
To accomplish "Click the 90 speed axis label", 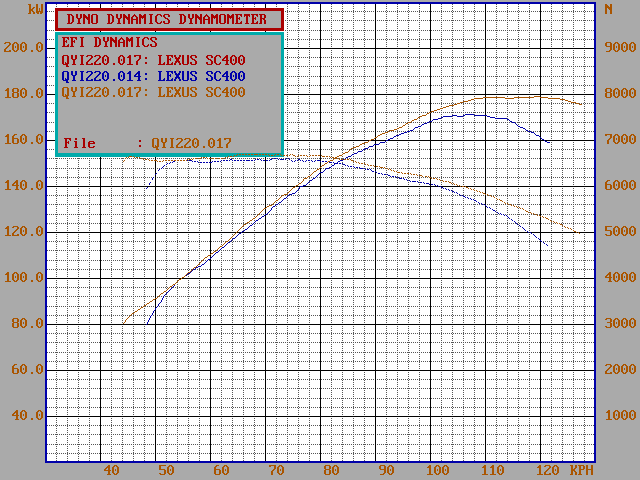I will [386, 470].
